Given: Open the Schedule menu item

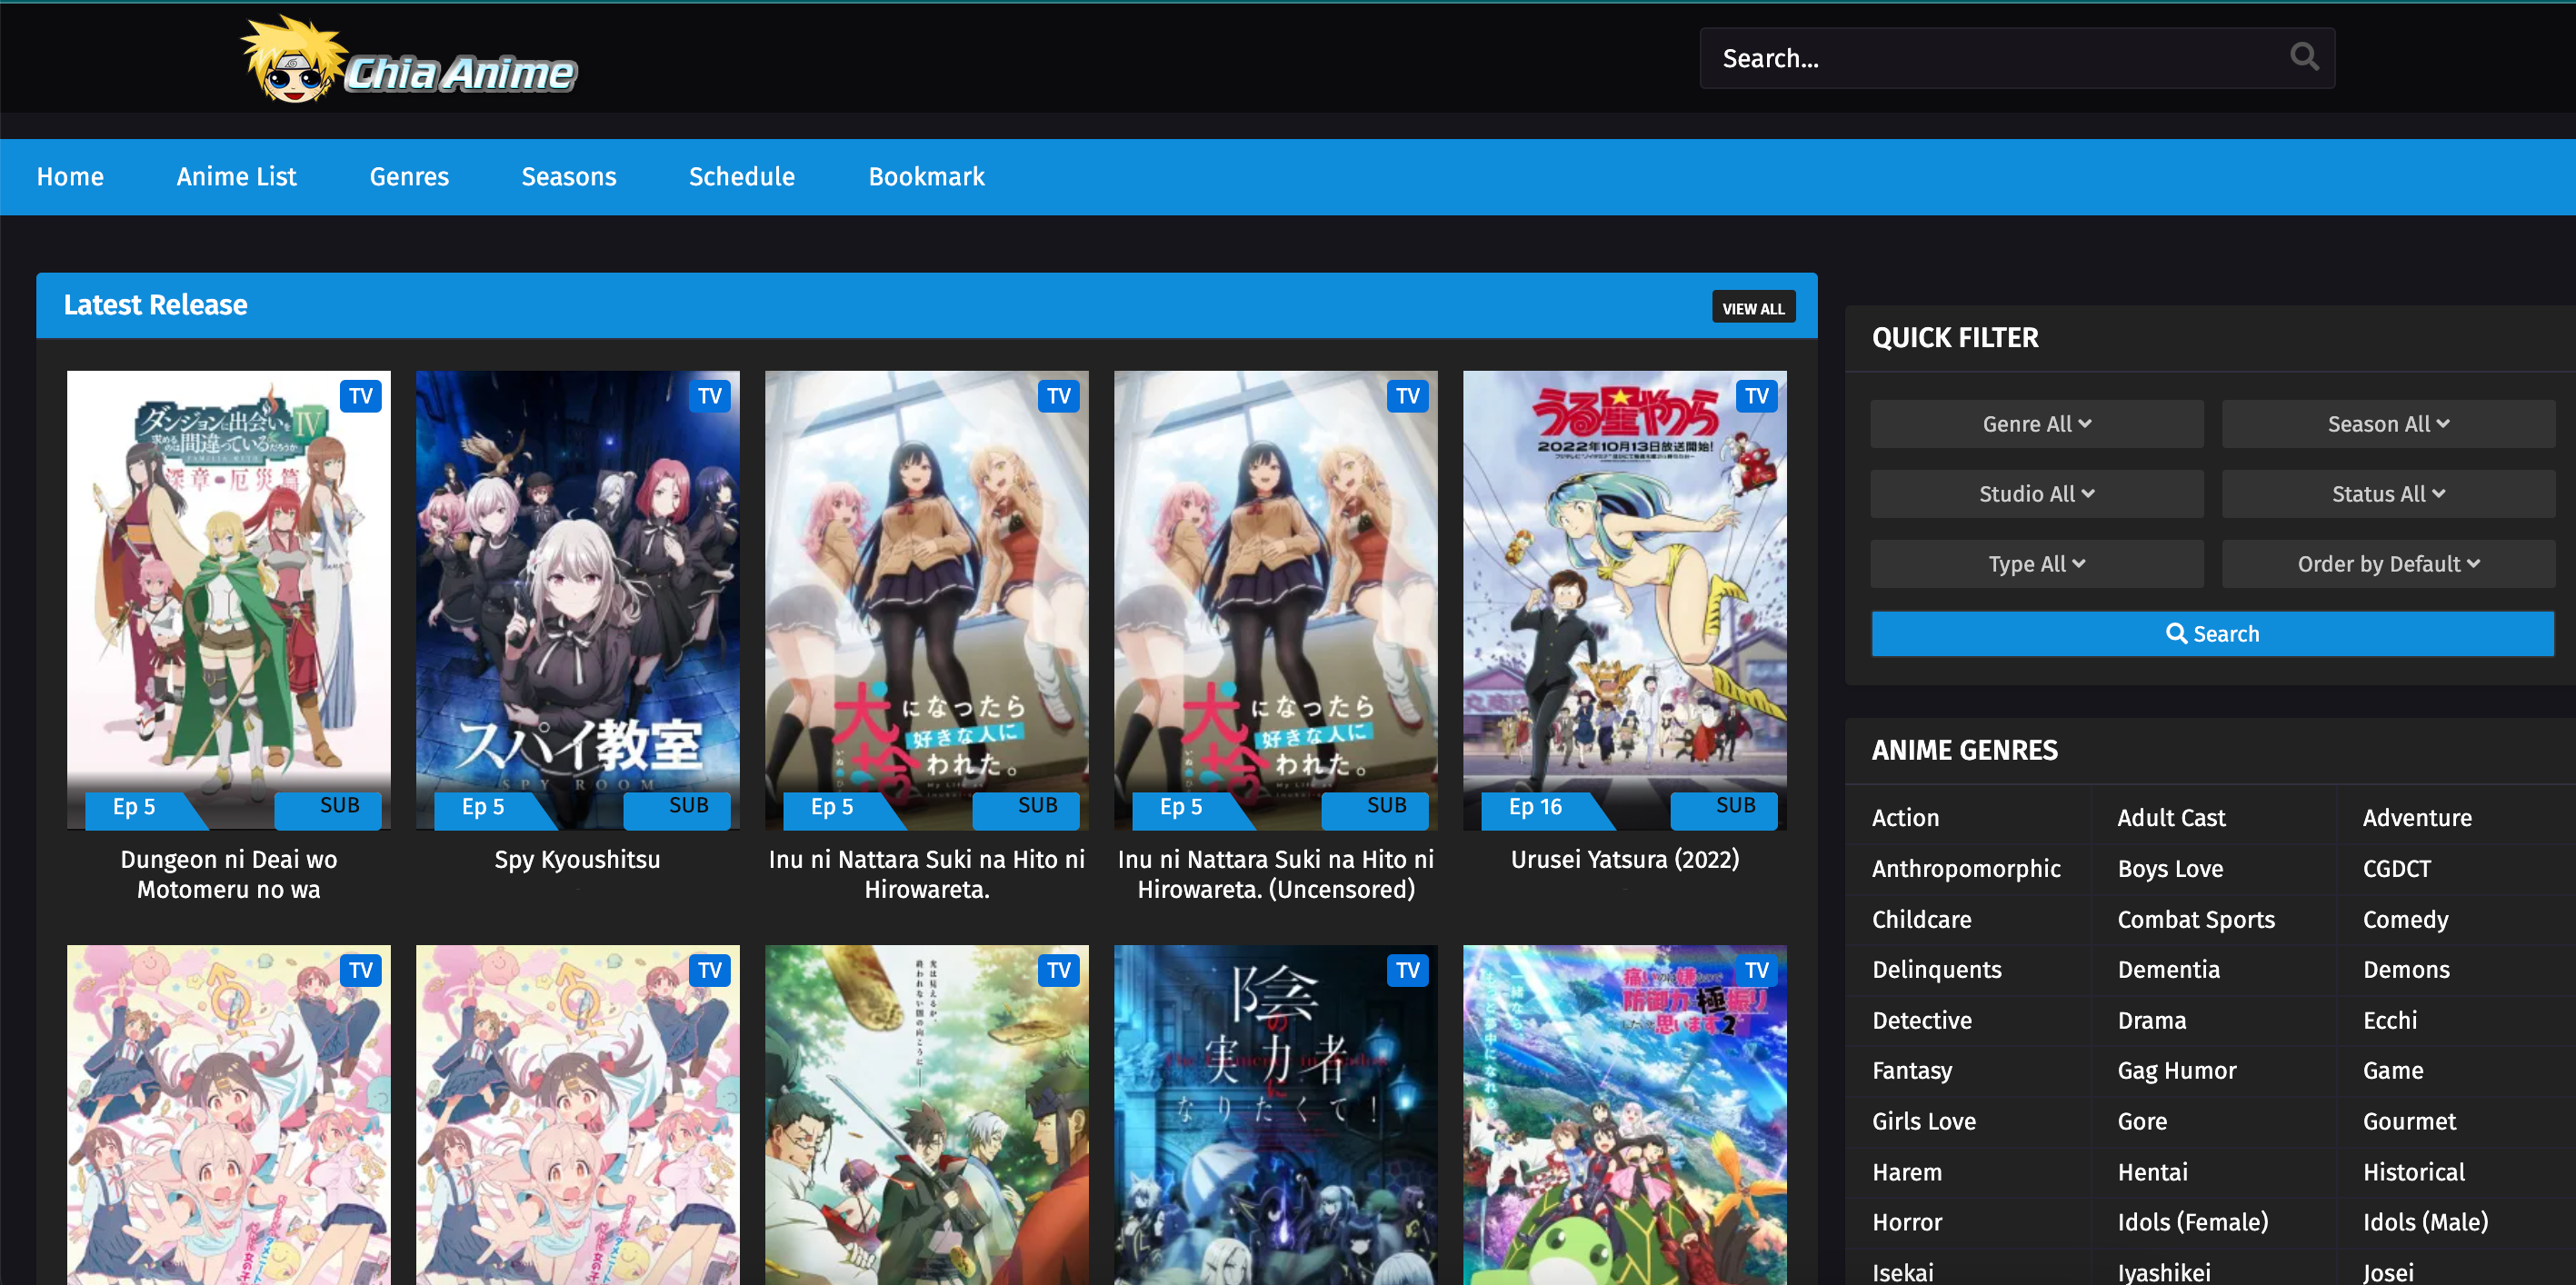Looking at the screenshot, I should [x=741, y=176].
